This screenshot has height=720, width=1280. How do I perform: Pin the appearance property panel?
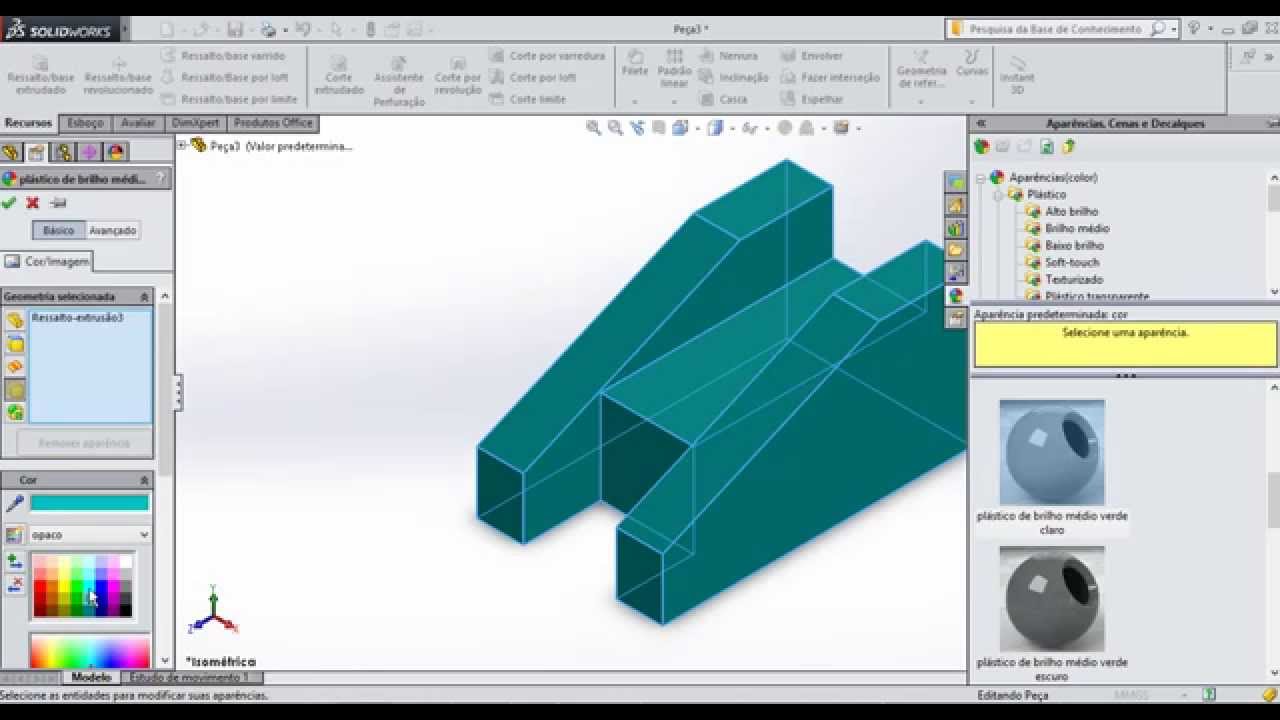(x=58, y=203)
